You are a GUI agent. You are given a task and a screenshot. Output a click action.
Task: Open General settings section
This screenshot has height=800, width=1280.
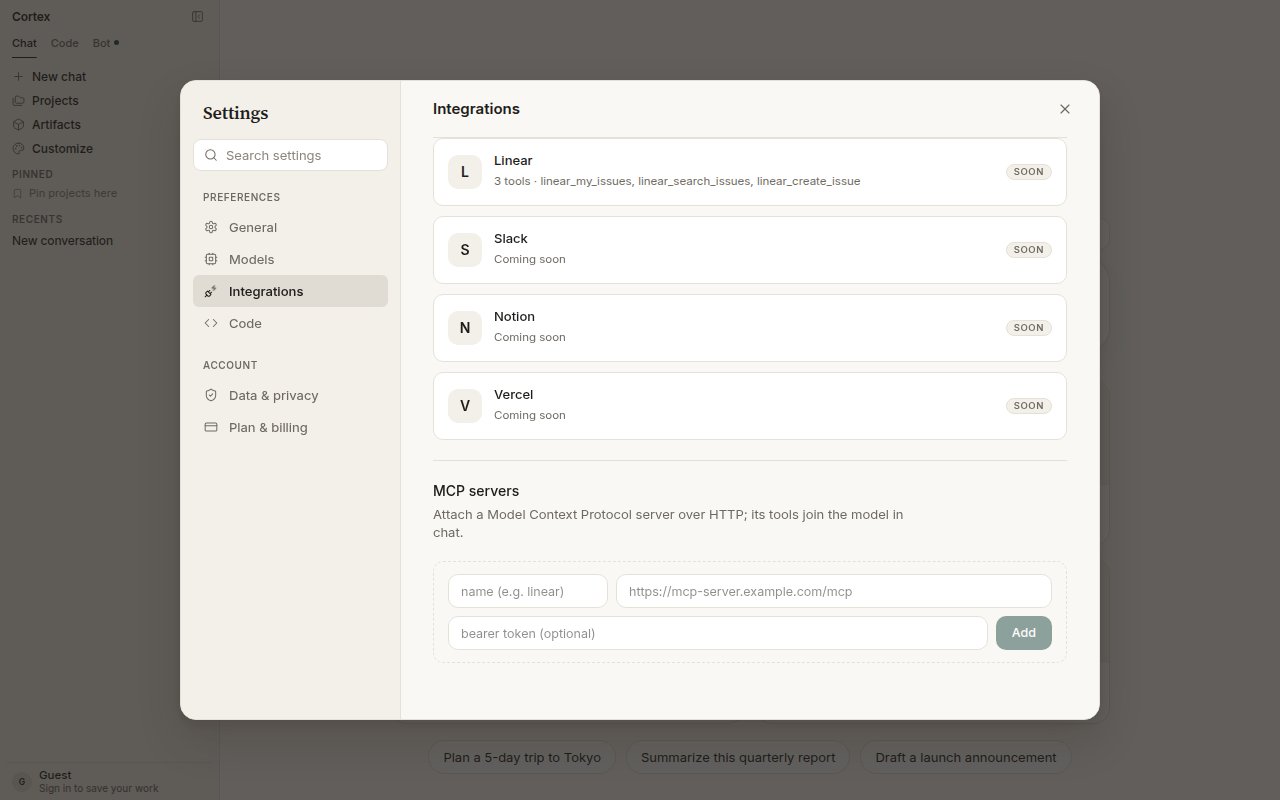tap(290, 227)
